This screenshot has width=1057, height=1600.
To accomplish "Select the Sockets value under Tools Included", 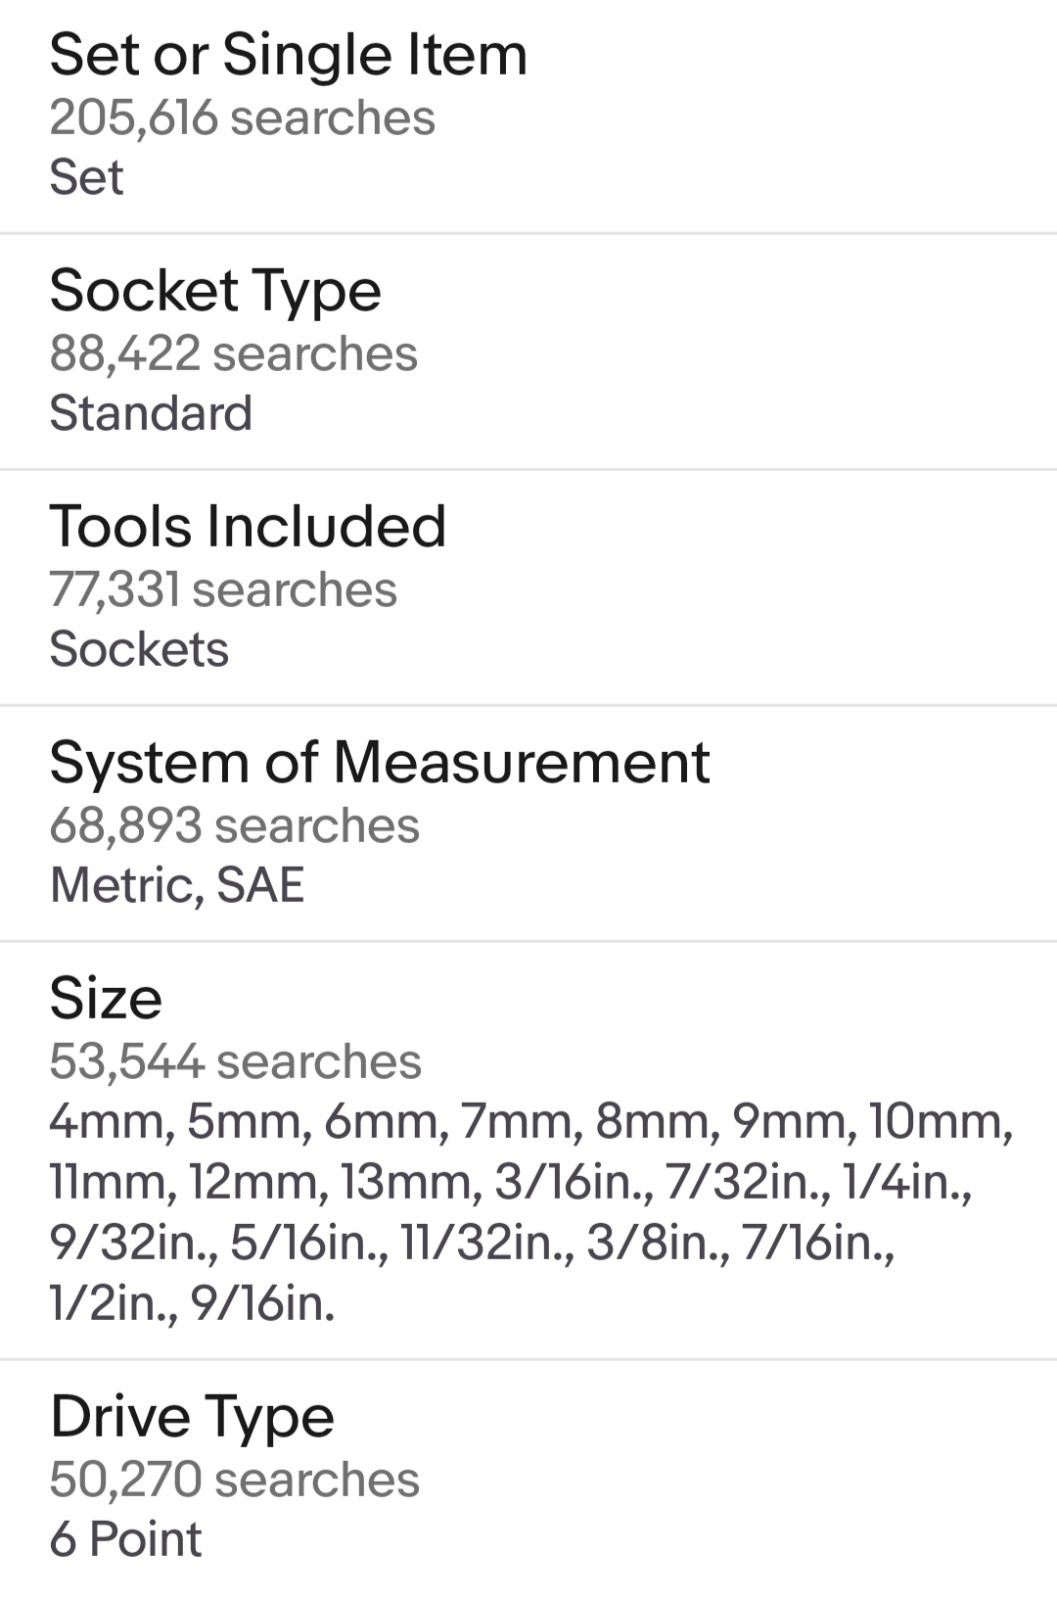I will (x=139, y=649).
